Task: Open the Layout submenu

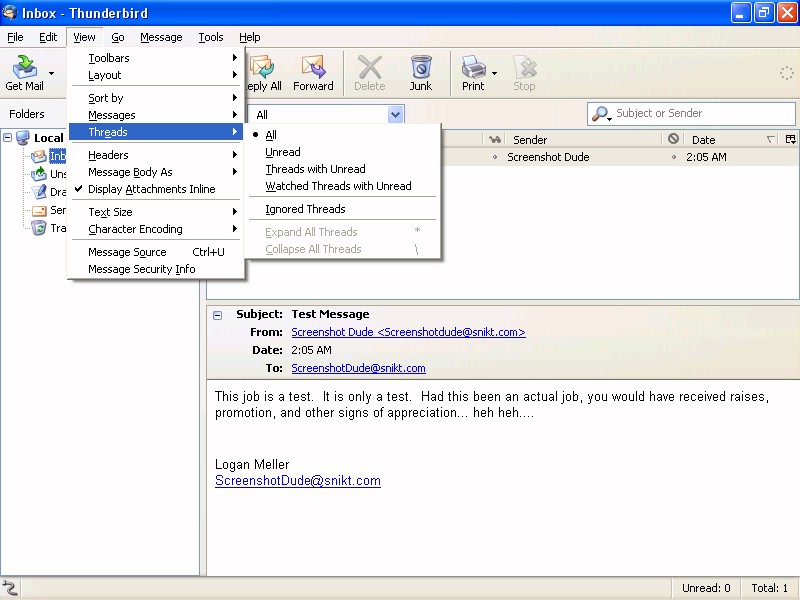Action: (x=157, y=75)
